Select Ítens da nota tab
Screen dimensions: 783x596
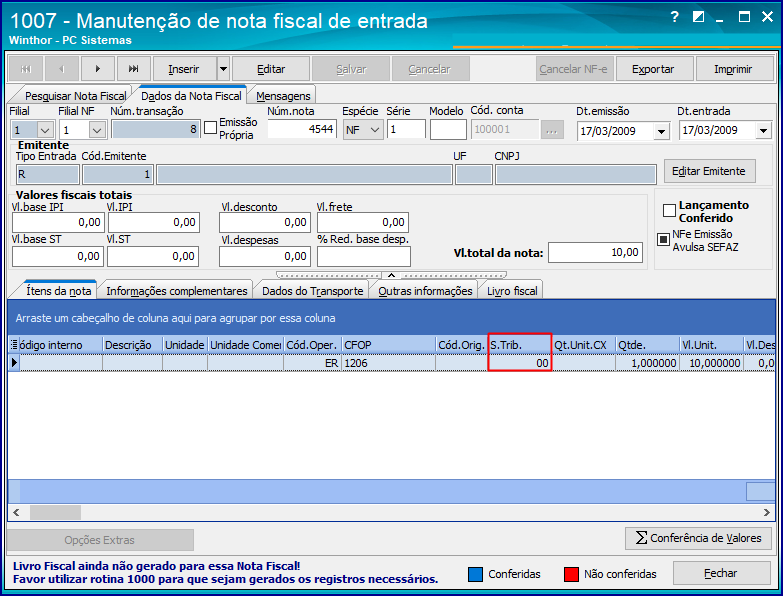tap(58, 291)
